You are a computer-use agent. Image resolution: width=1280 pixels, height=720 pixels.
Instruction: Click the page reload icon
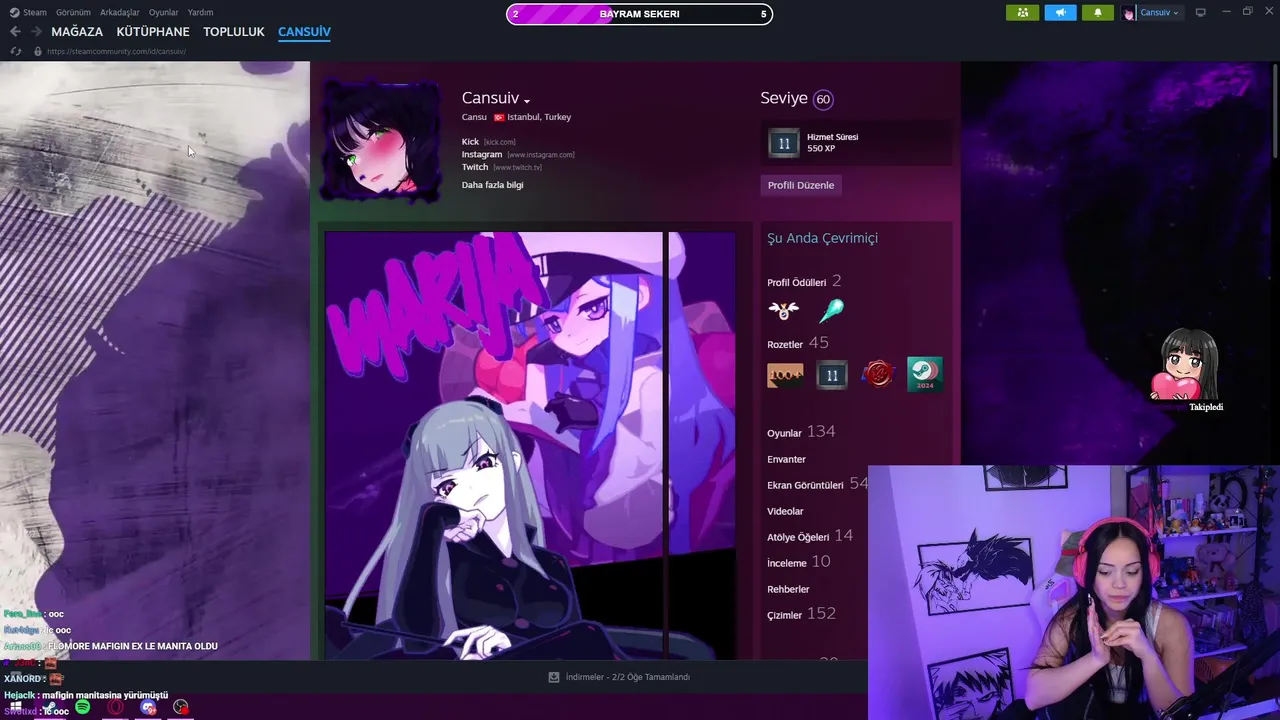[15, 51]
